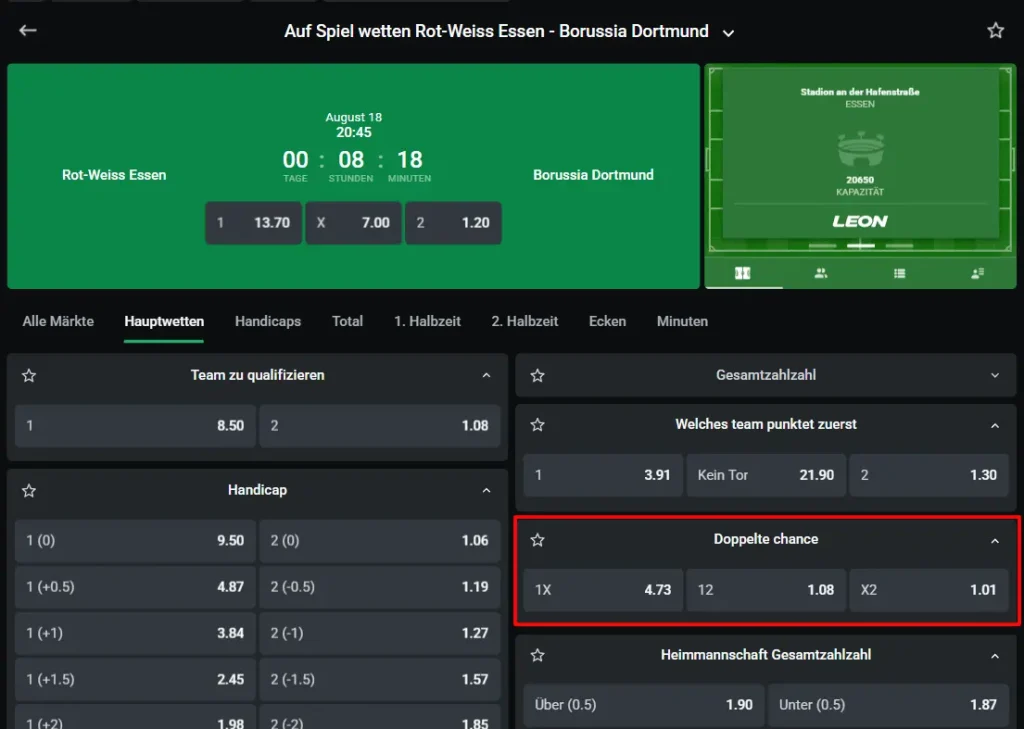Switch to the Ecken tab
1024x729 pixels.
607,321
